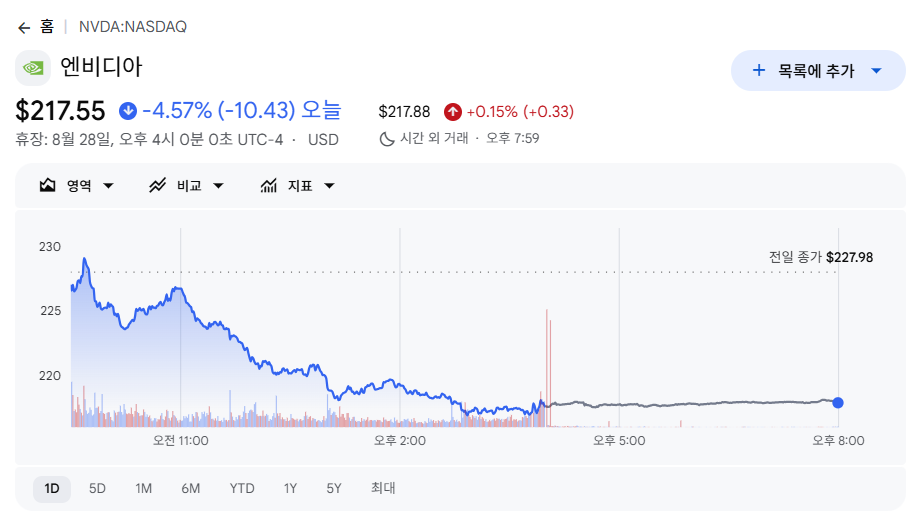The height and width of the screenshot is (525, 924).
Task: Click the 225 y-axis label
Action: click(x=50, y=311)
